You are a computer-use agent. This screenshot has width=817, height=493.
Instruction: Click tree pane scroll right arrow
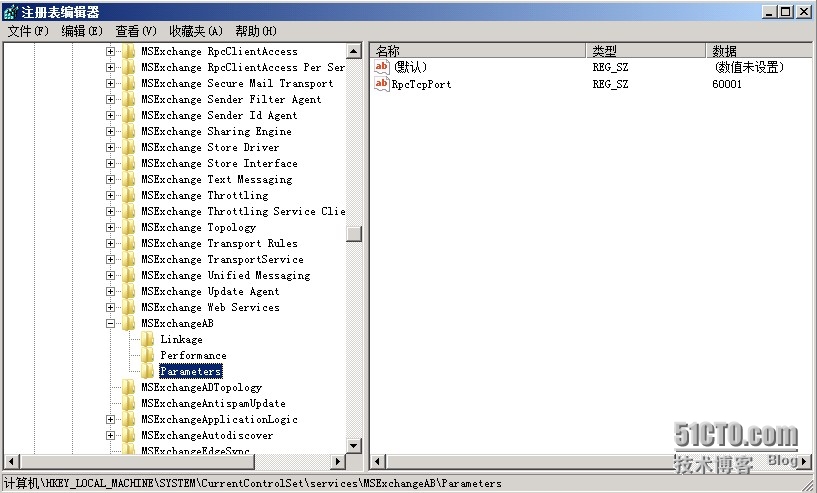pyautogui.click(x=338, y=462)
